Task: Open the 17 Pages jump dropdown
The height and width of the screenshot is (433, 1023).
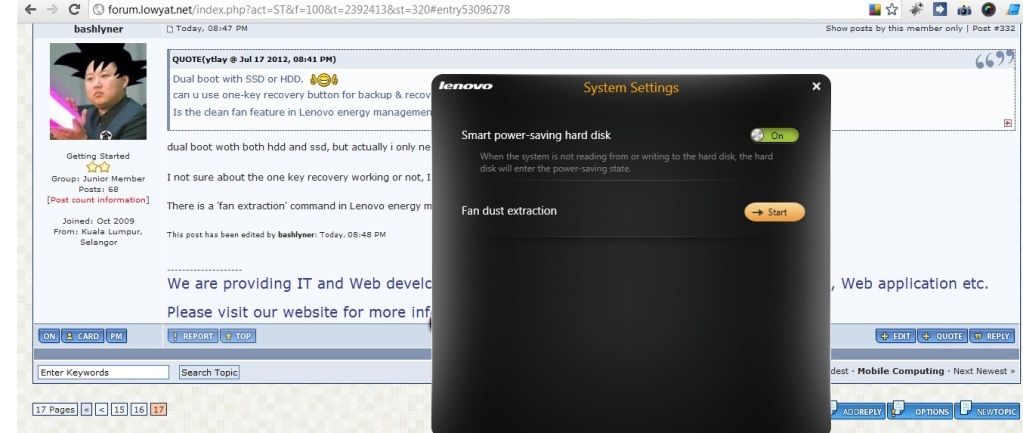Action: tap(54, 410)
